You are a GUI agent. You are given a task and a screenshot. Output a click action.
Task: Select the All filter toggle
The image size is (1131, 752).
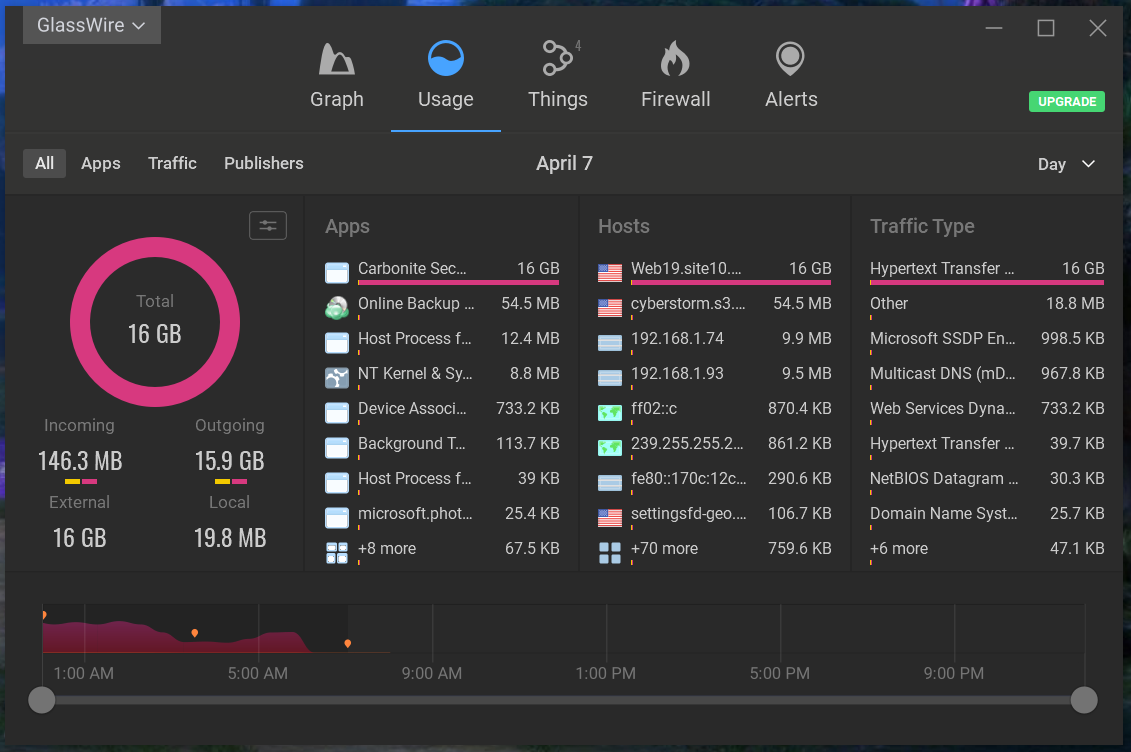[45, 164]
